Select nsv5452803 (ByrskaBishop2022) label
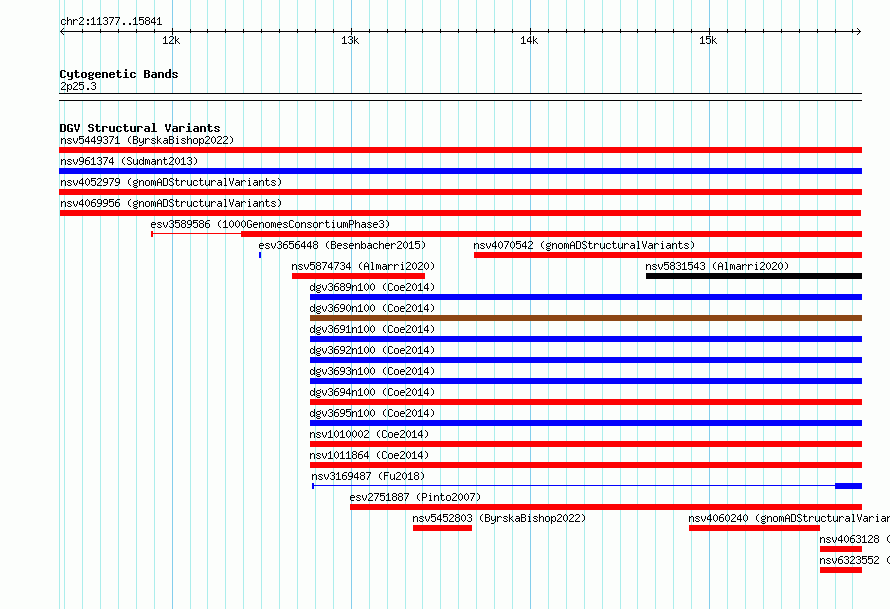Screen dimensions: 890x609 (x=499, y=518)
